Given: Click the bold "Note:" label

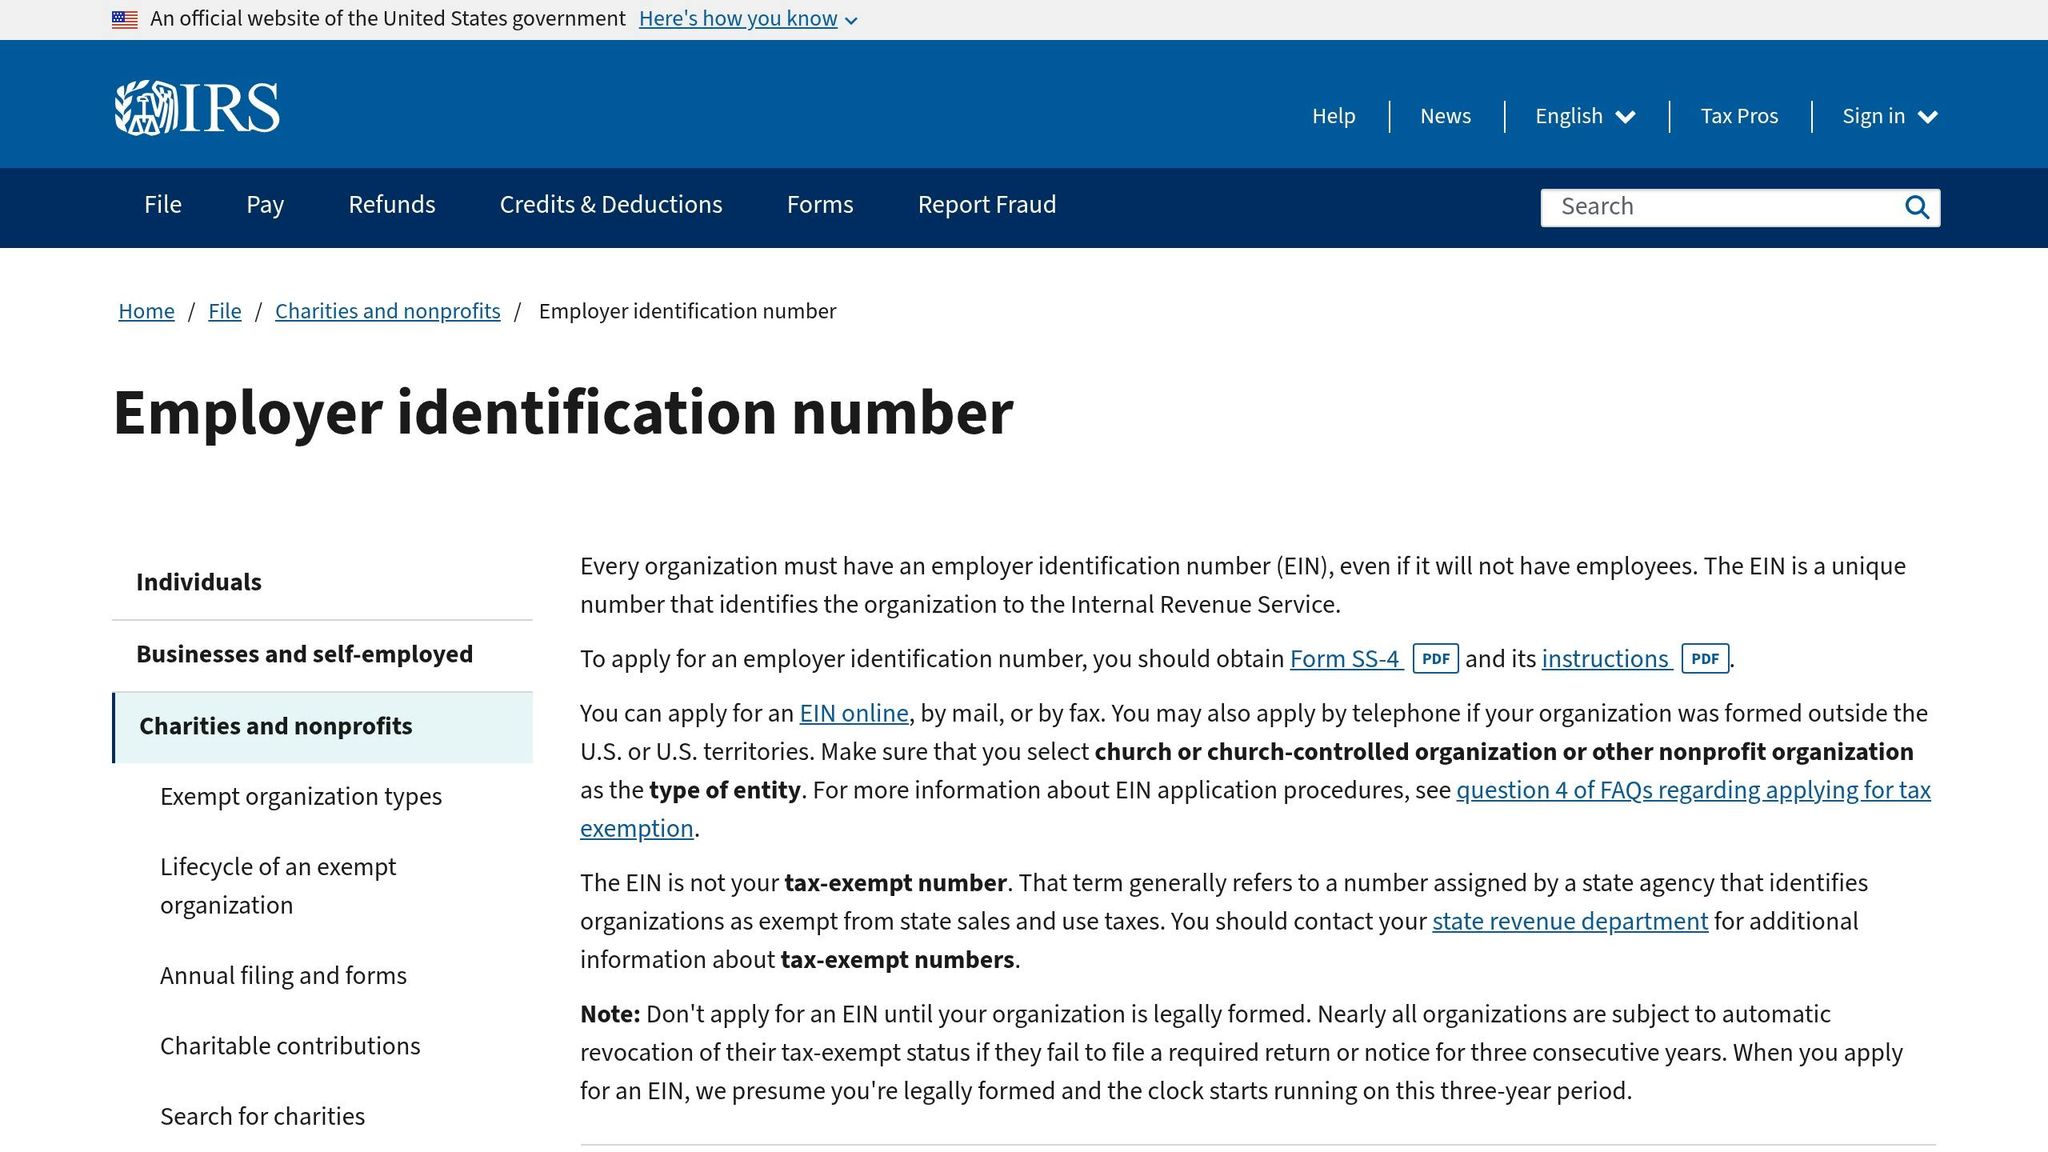Looking at the screenshot, I should click(610, 1014).
